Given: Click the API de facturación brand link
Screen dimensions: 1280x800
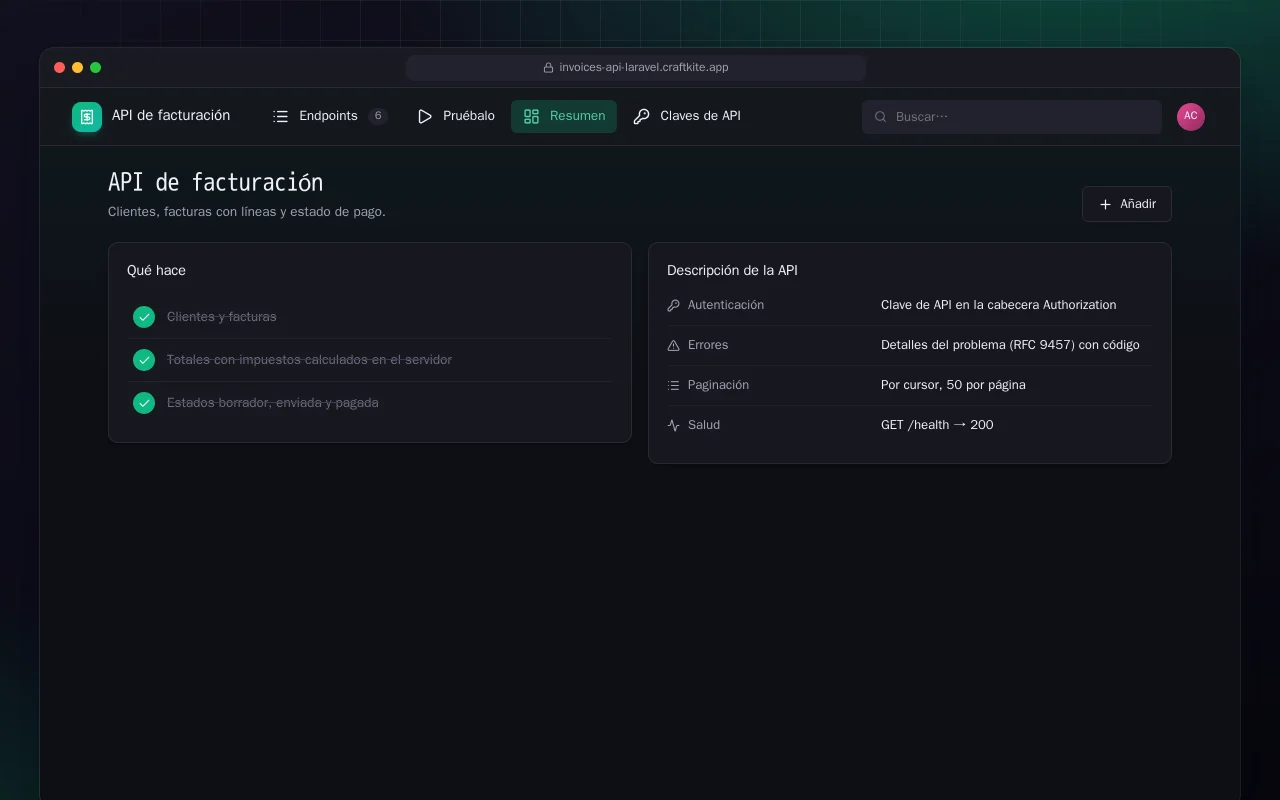Looking at the screenshot, I should click(x=151, y=116).
